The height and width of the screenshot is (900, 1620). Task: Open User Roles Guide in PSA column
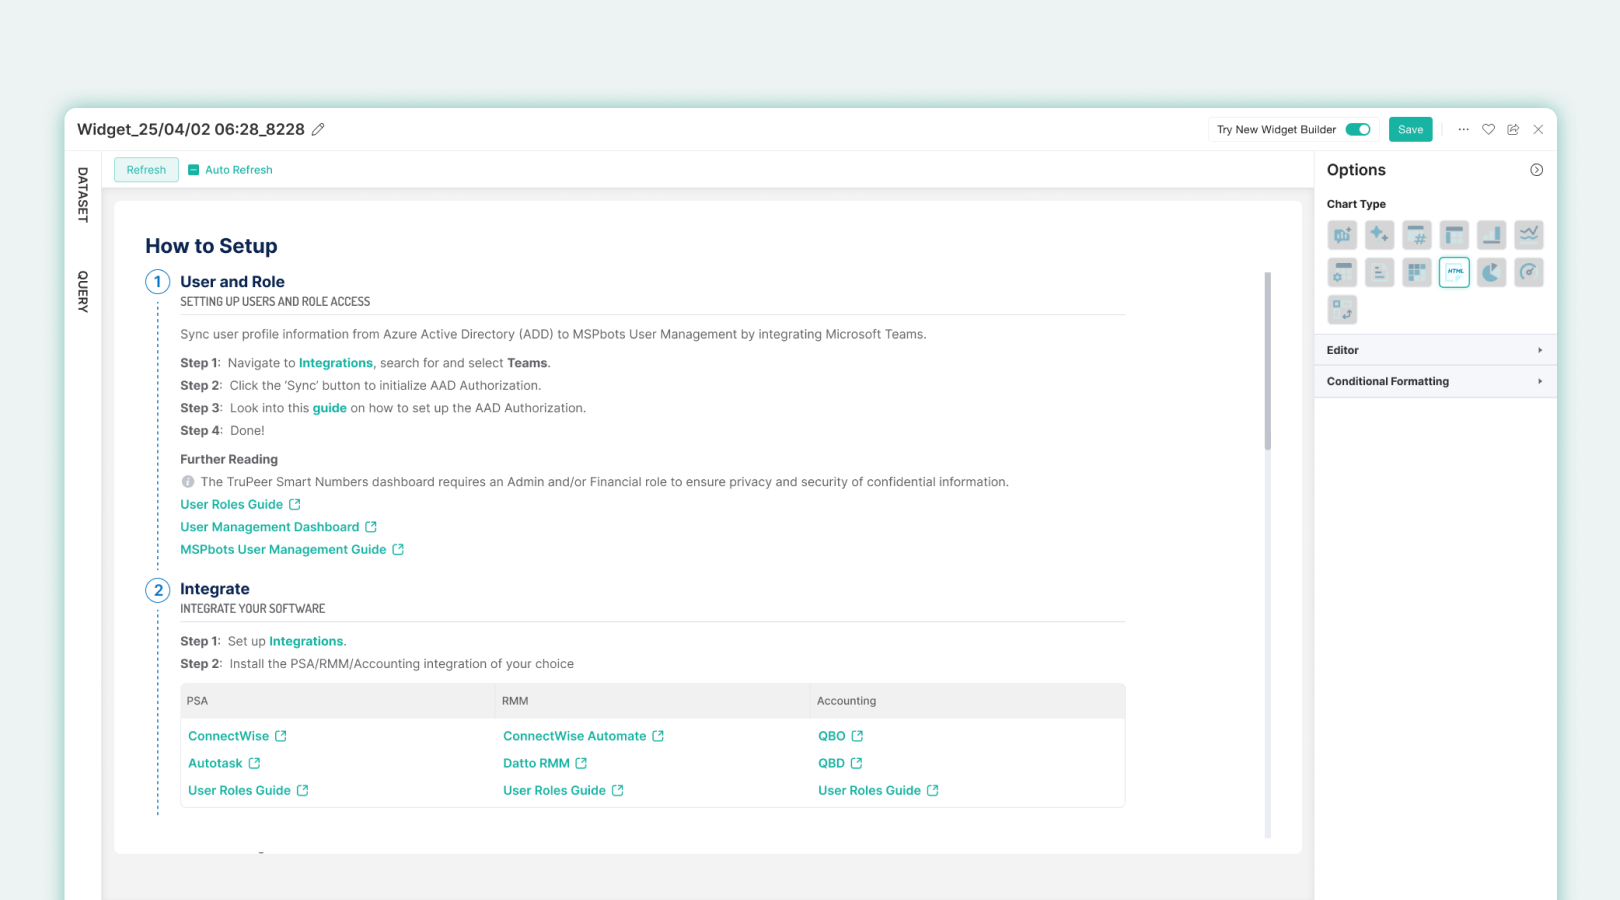click(x=239, y=790)
